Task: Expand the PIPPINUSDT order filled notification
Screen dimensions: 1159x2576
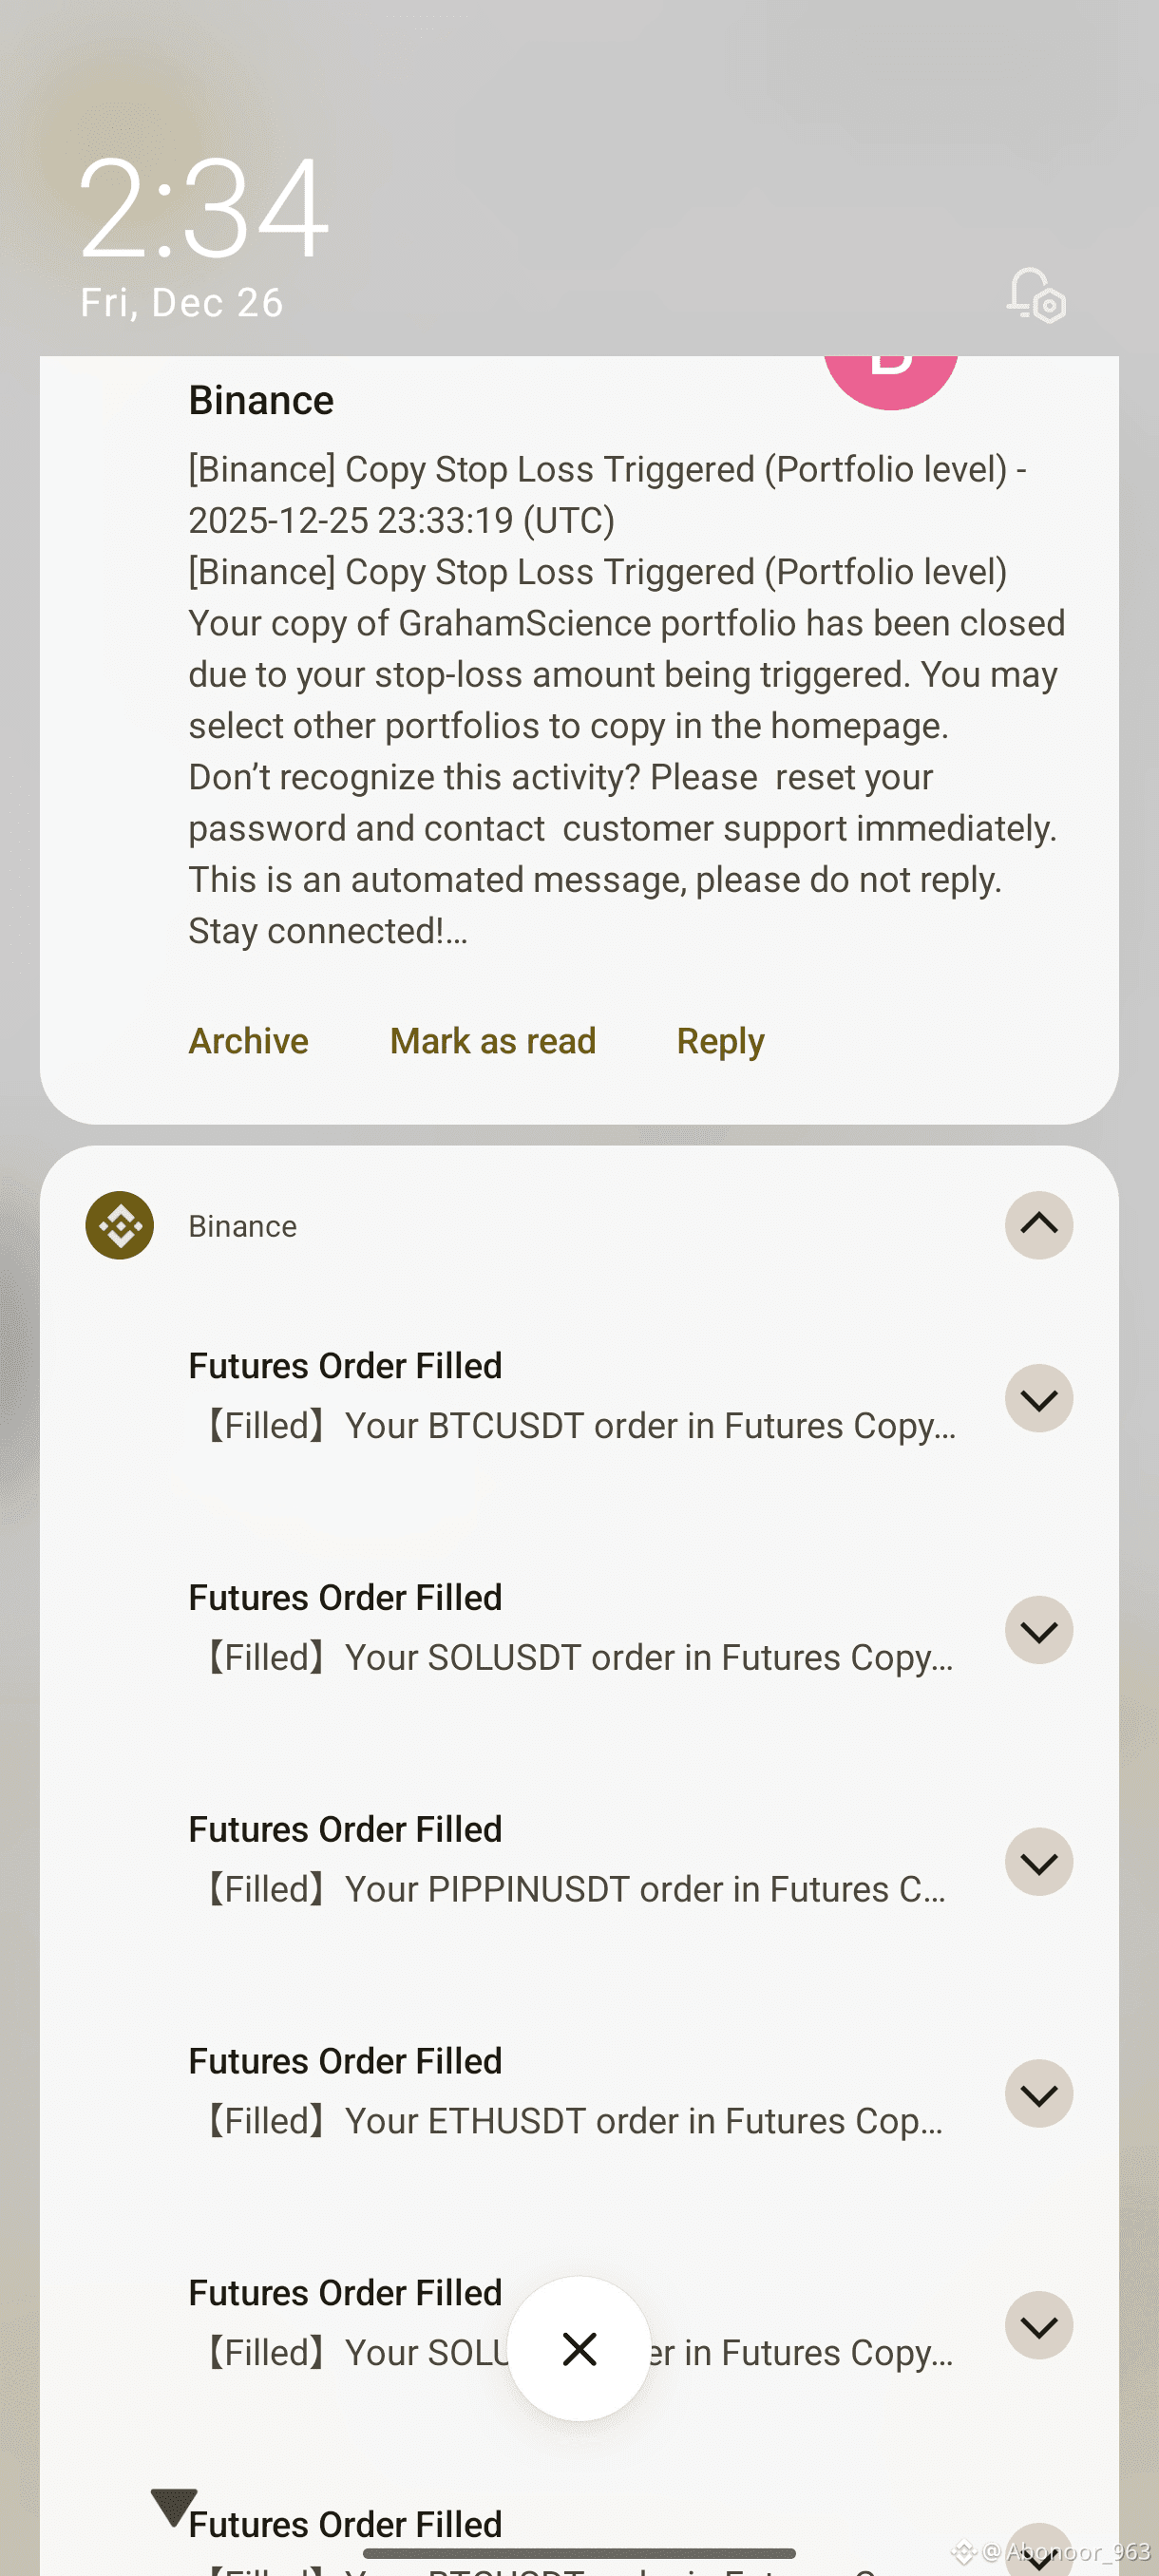Action: click(1038, 1862)
